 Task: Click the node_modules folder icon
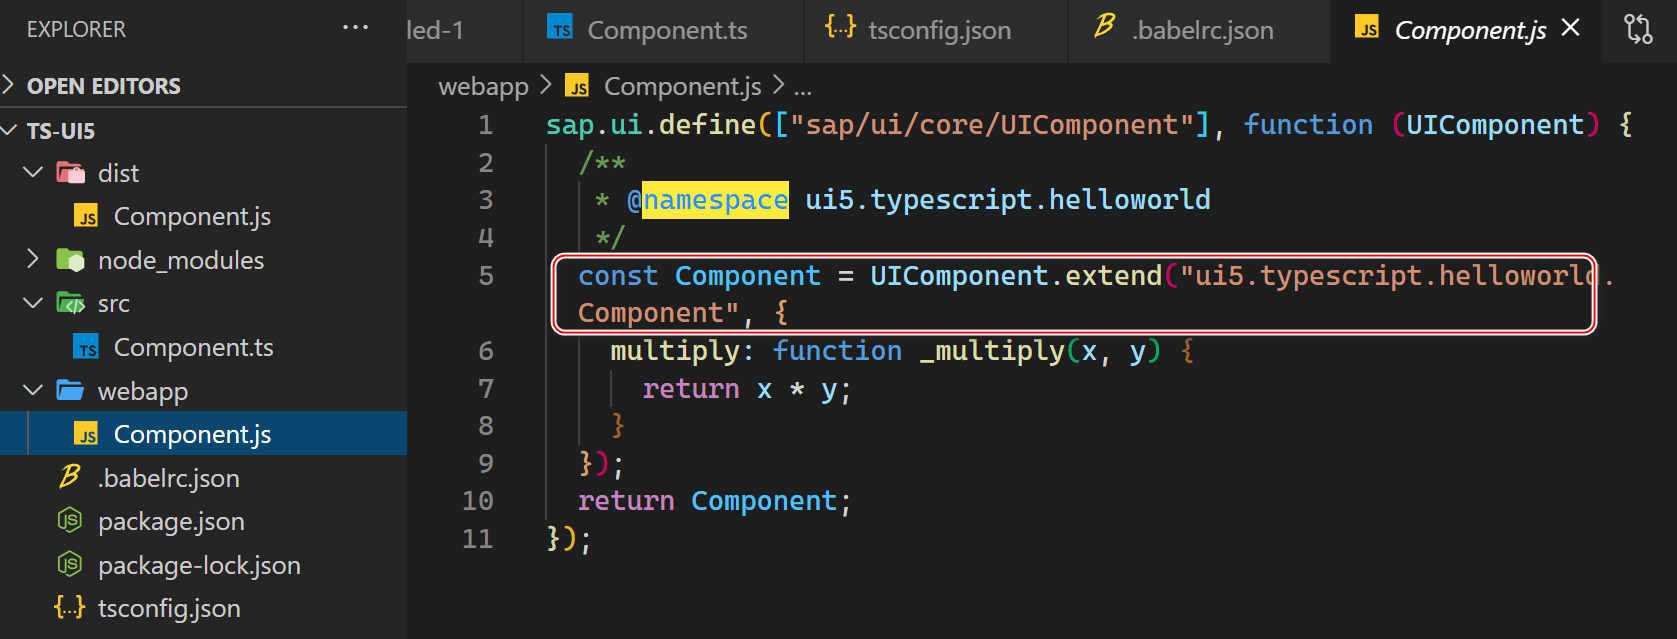coord(70,260)
